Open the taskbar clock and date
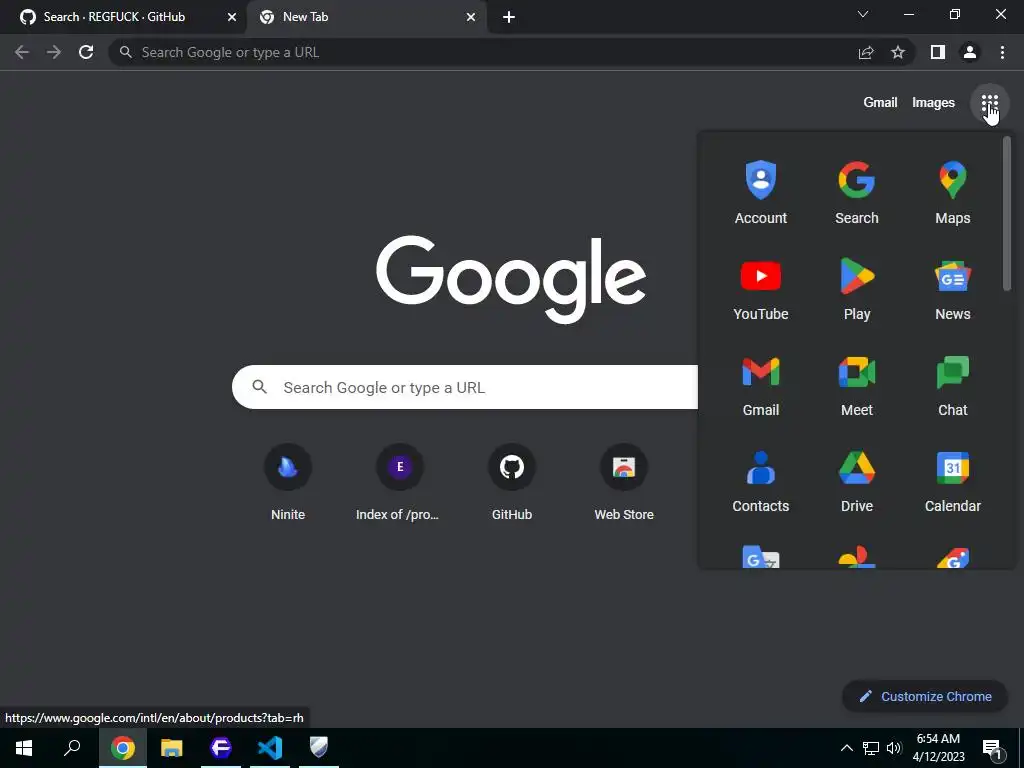Screen dimensions: 1024x768 point(938,748)
